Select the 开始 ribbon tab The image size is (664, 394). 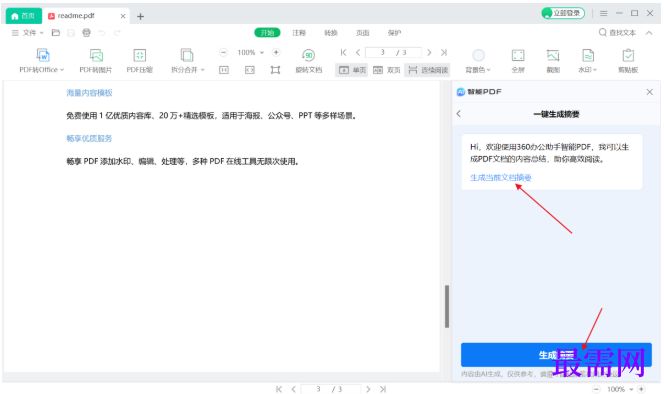(267, 33)
